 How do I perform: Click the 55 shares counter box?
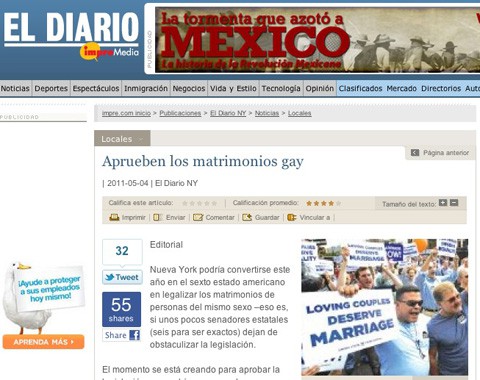[x=121, y=309]
